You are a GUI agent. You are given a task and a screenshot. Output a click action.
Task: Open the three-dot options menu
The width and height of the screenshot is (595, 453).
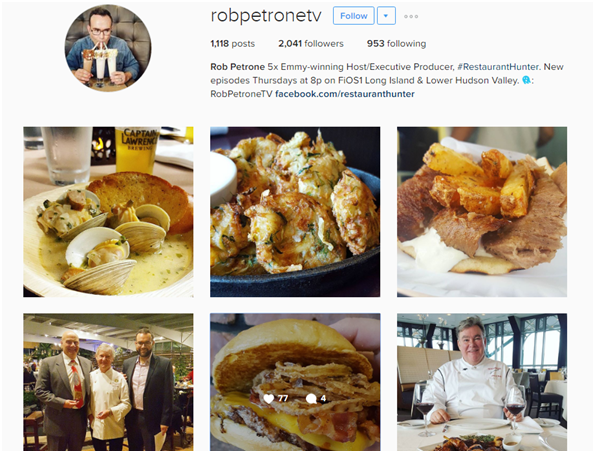(411, 16)
